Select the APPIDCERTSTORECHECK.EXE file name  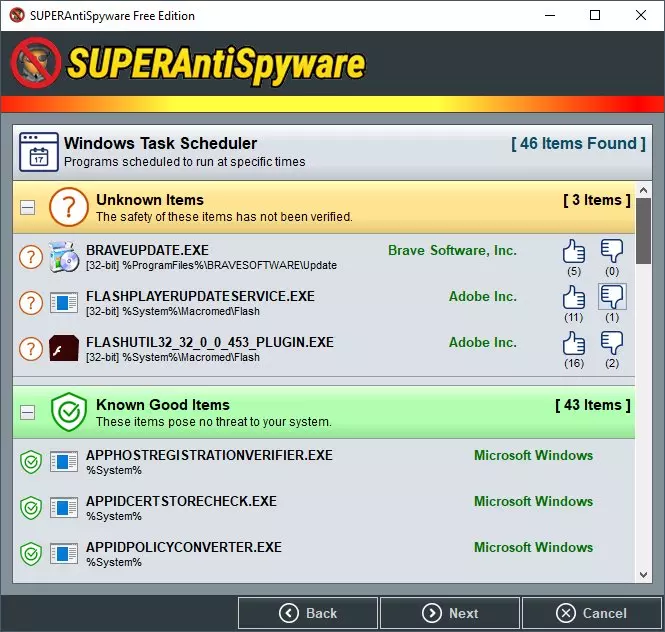(x=181, y=501)
